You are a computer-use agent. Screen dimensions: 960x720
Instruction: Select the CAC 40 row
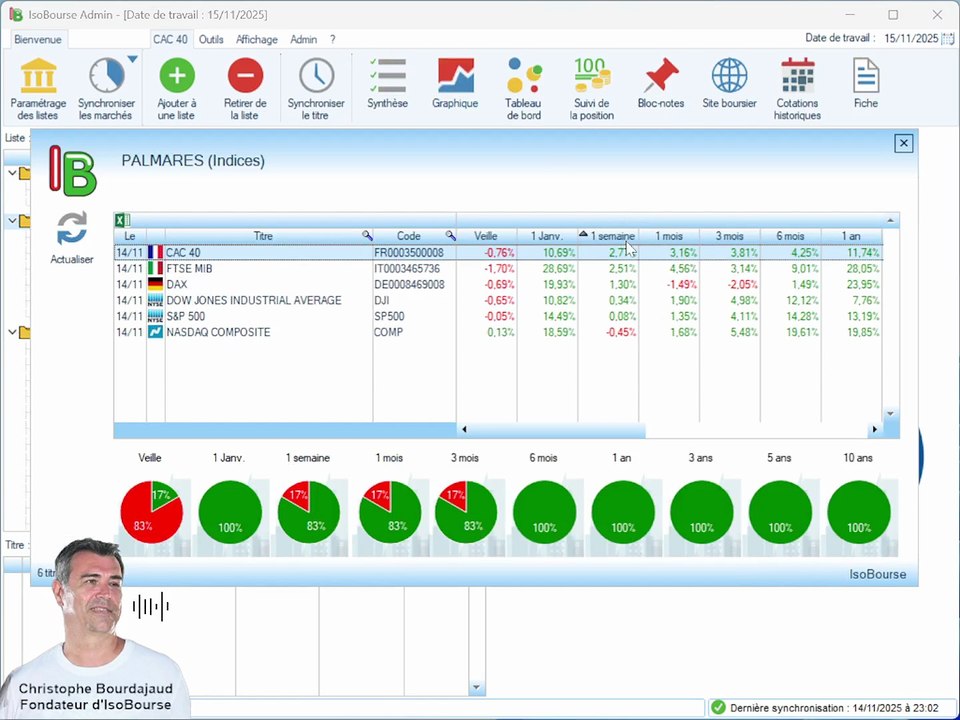click(x=498, y=252)
